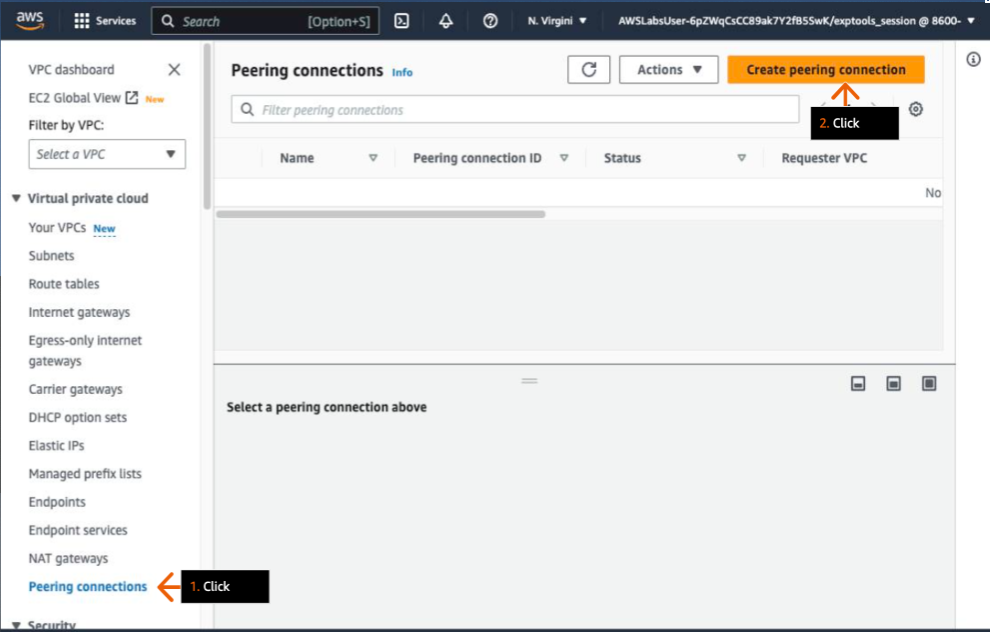Open the N. Virginia region dropdown

(557, 21)
